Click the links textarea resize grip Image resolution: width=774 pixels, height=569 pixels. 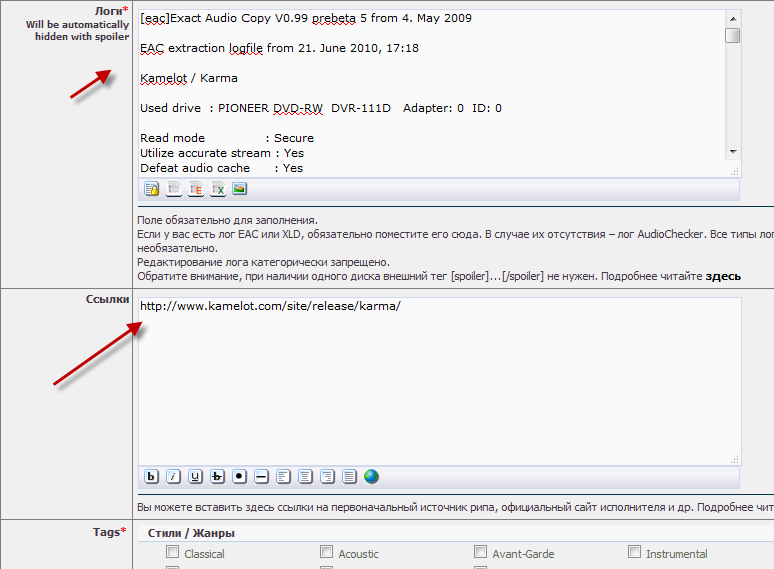[x=735, y=459]
